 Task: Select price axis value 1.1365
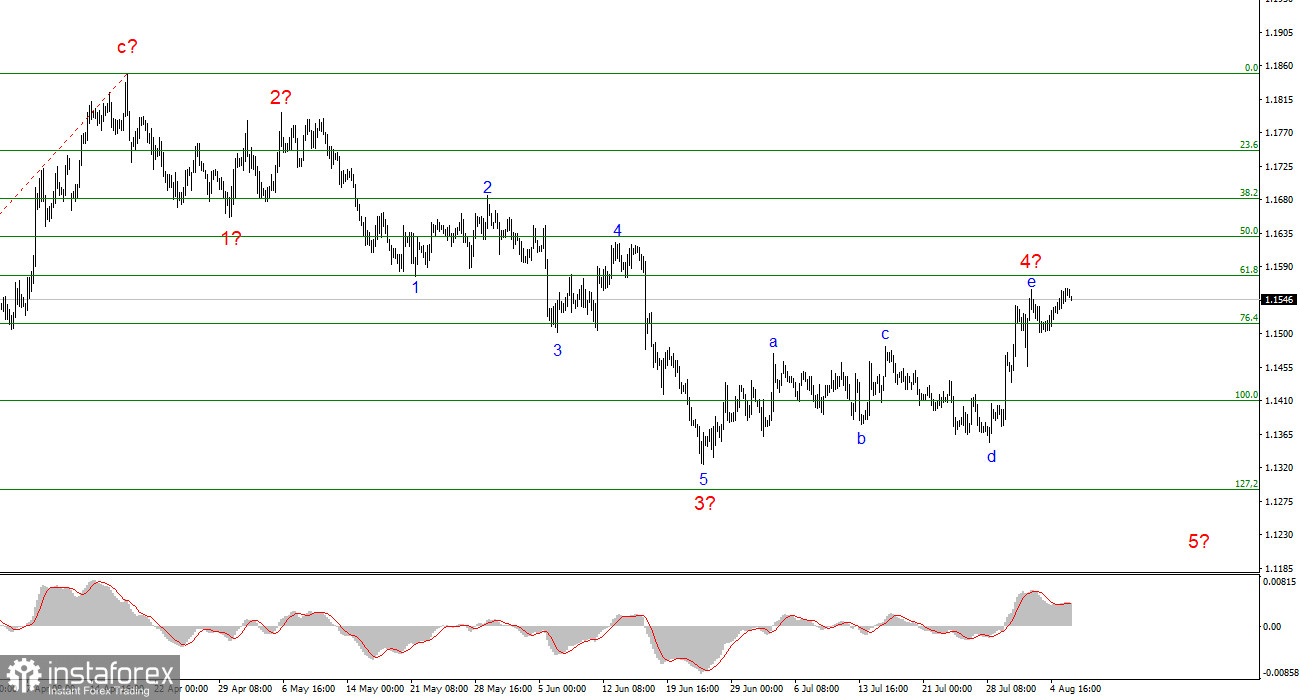coord(1281,435)
